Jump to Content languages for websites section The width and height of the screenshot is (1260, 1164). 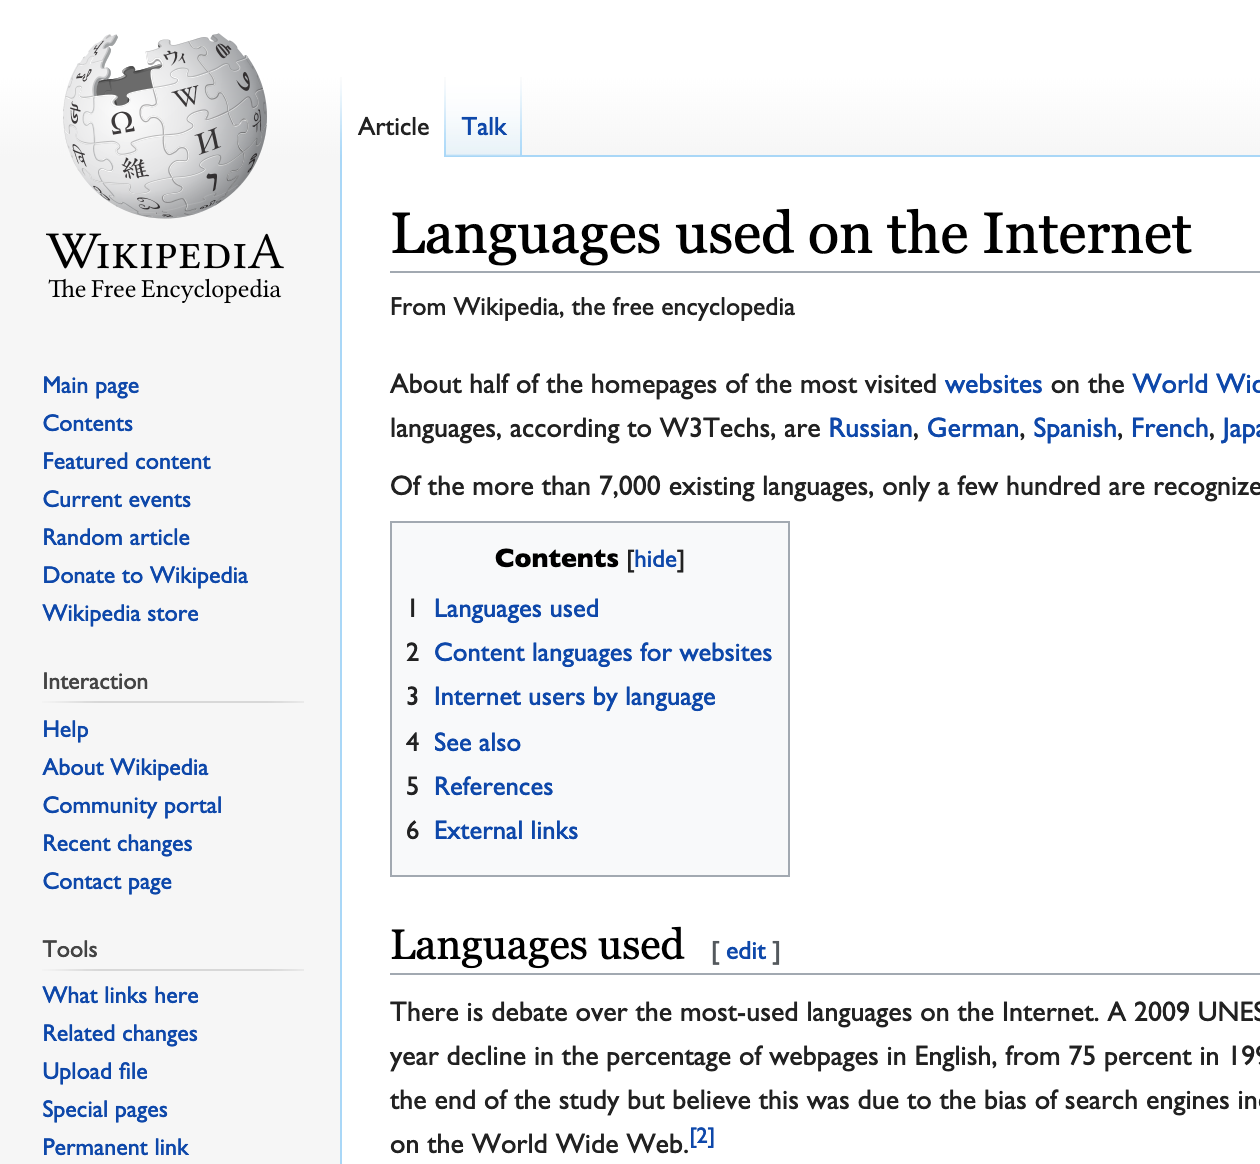pyautogui.click(x=603, y=653)
